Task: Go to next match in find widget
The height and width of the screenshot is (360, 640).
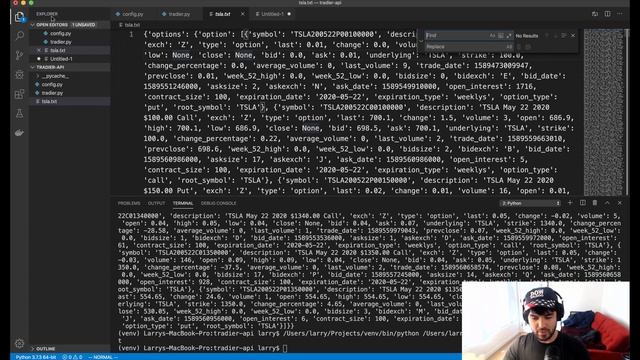Action: click(555, 36)
